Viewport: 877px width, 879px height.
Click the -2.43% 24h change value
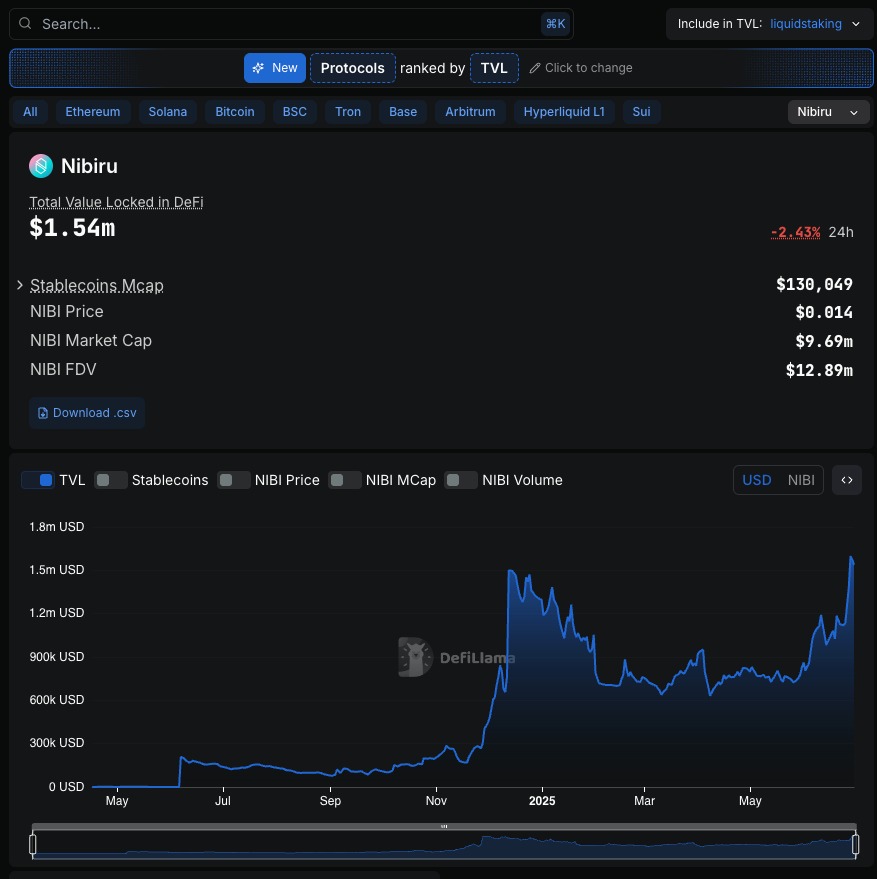[x=795, y=232]
